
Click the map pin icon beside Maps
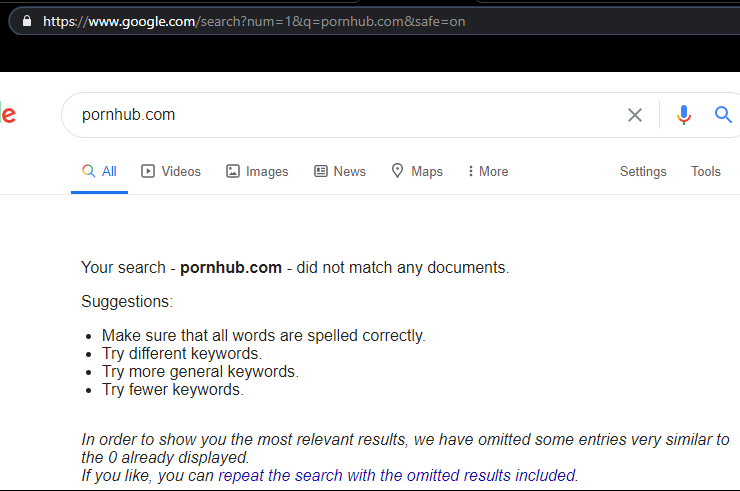(x=397, y=170)
